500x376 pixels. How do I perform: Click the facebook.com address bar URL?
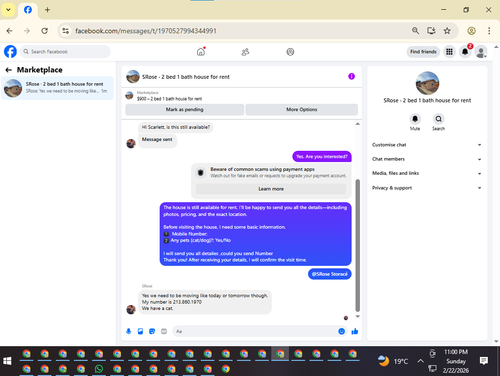(146, 31)
